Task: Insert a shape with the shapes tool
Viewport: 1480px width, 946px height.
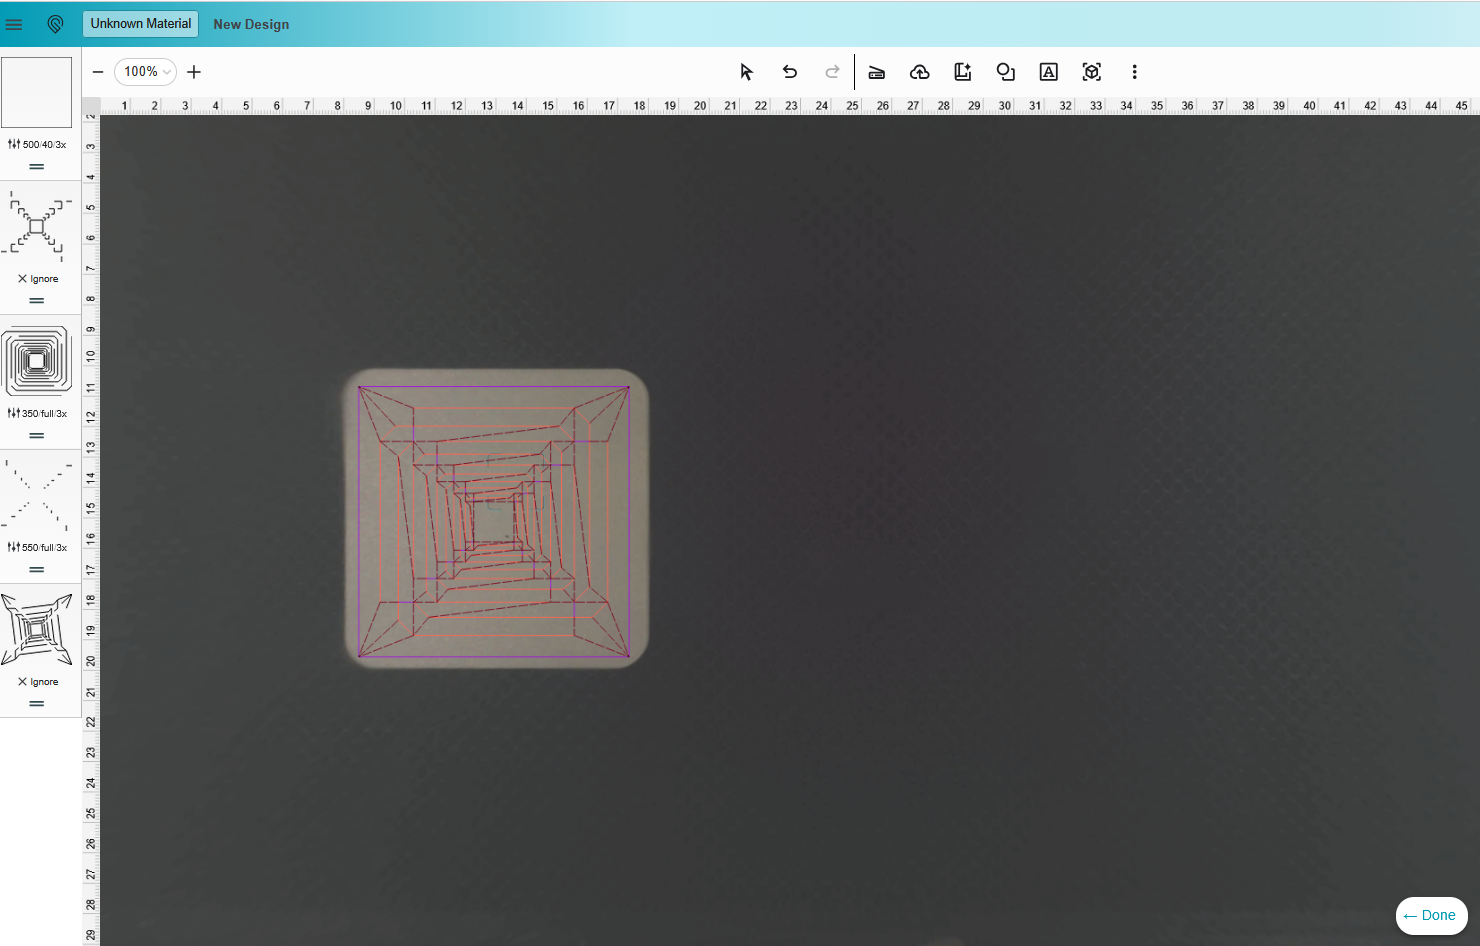Action: (1006, 72)
